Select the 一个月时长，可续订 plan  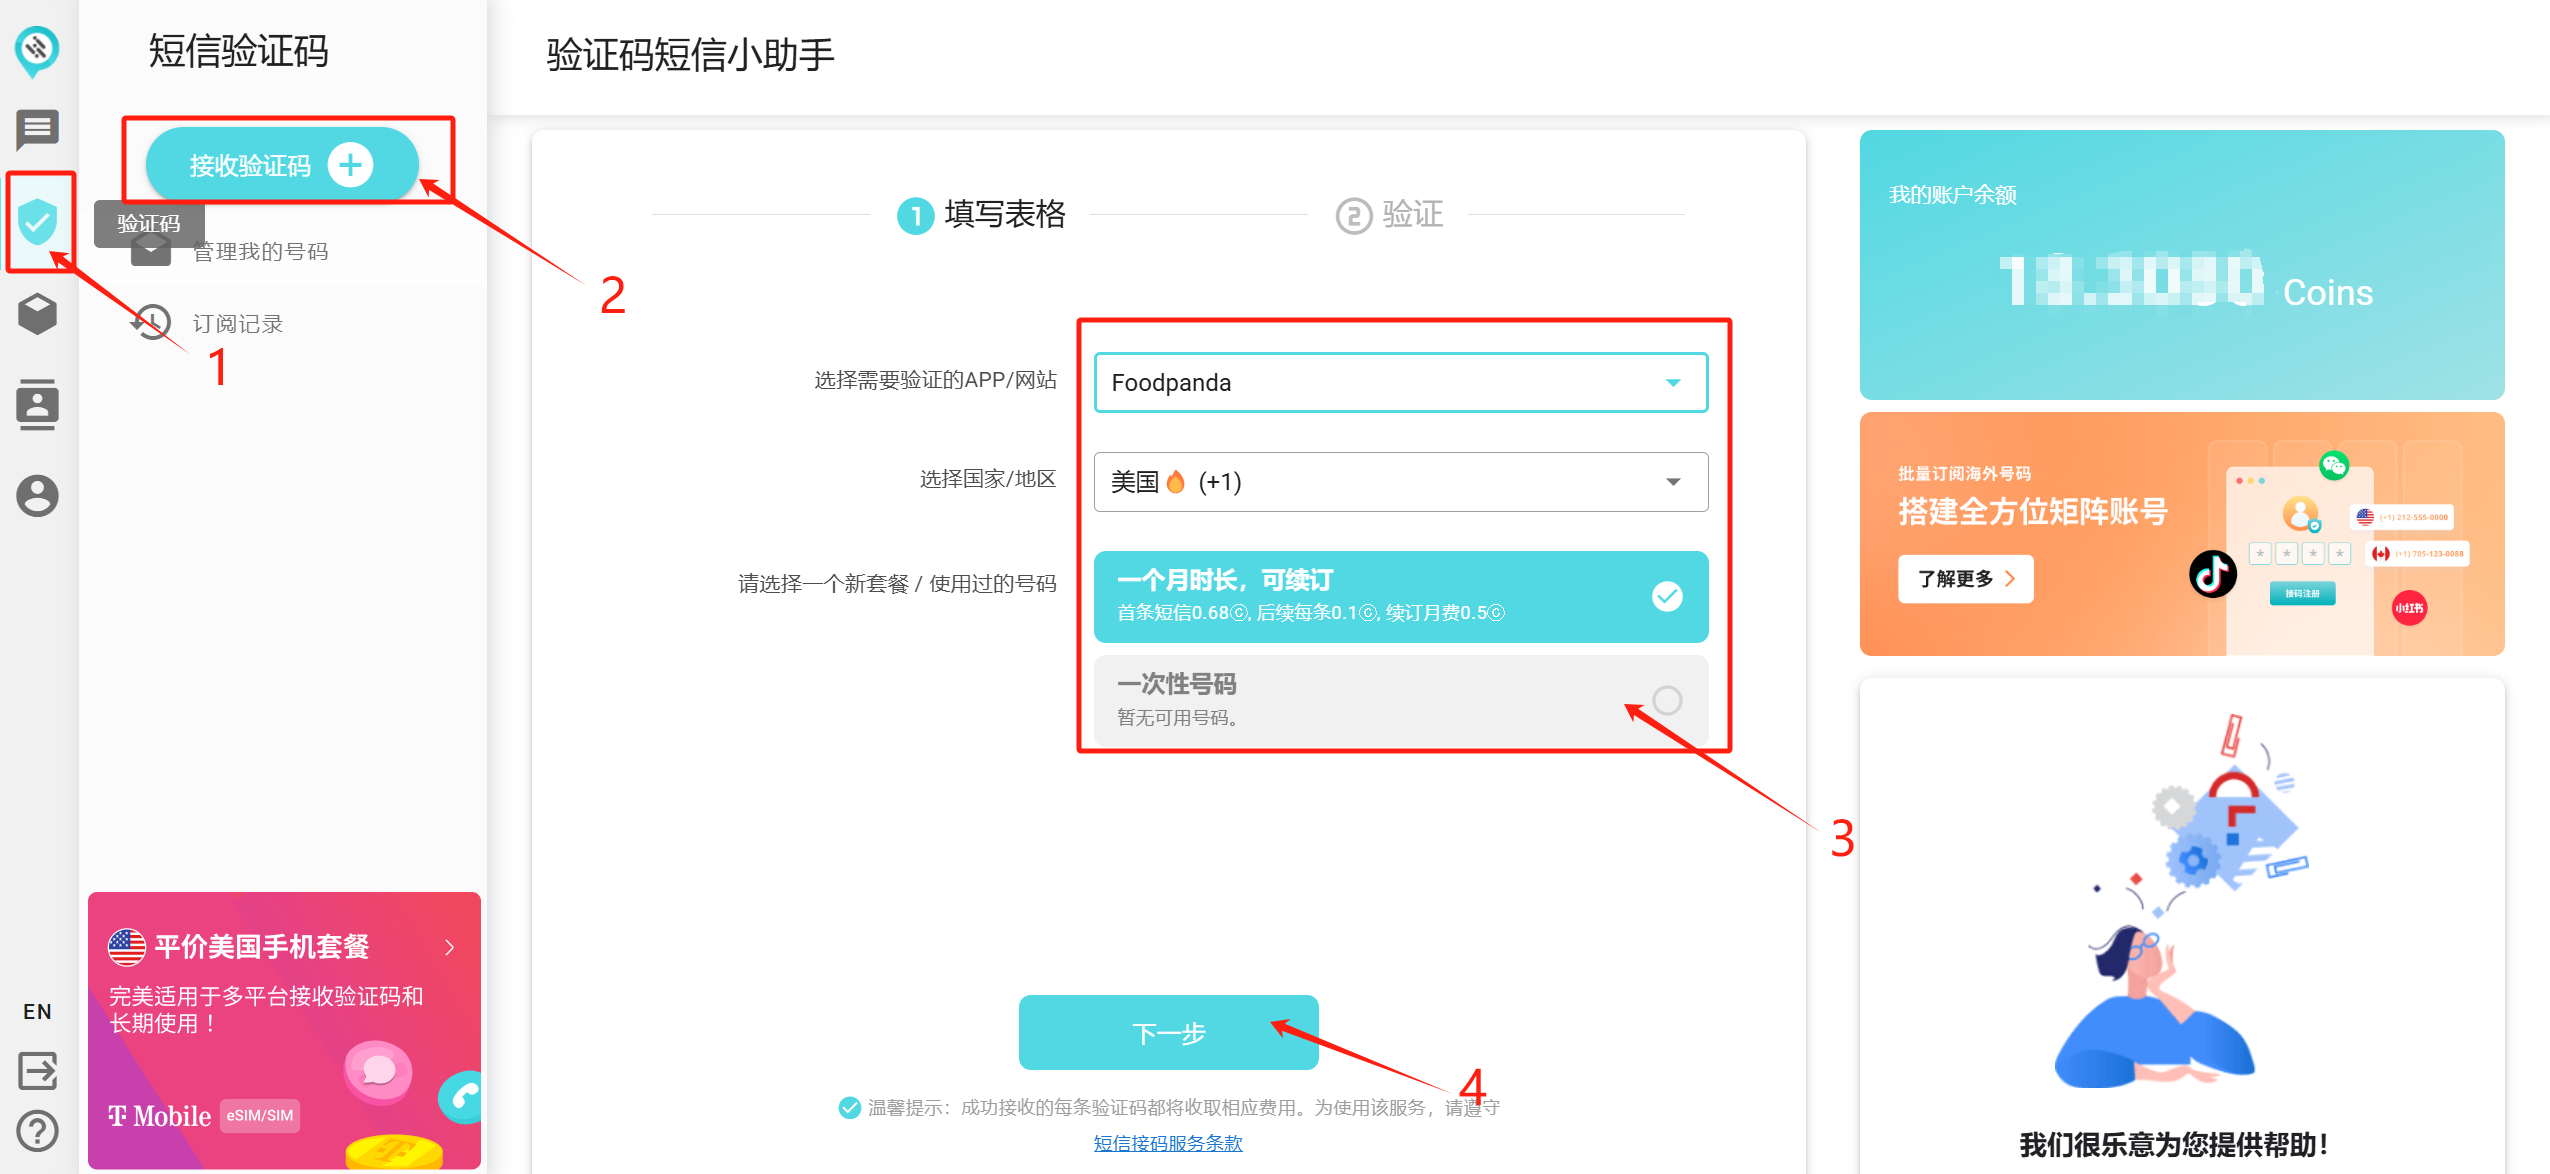coord(1400,596)
